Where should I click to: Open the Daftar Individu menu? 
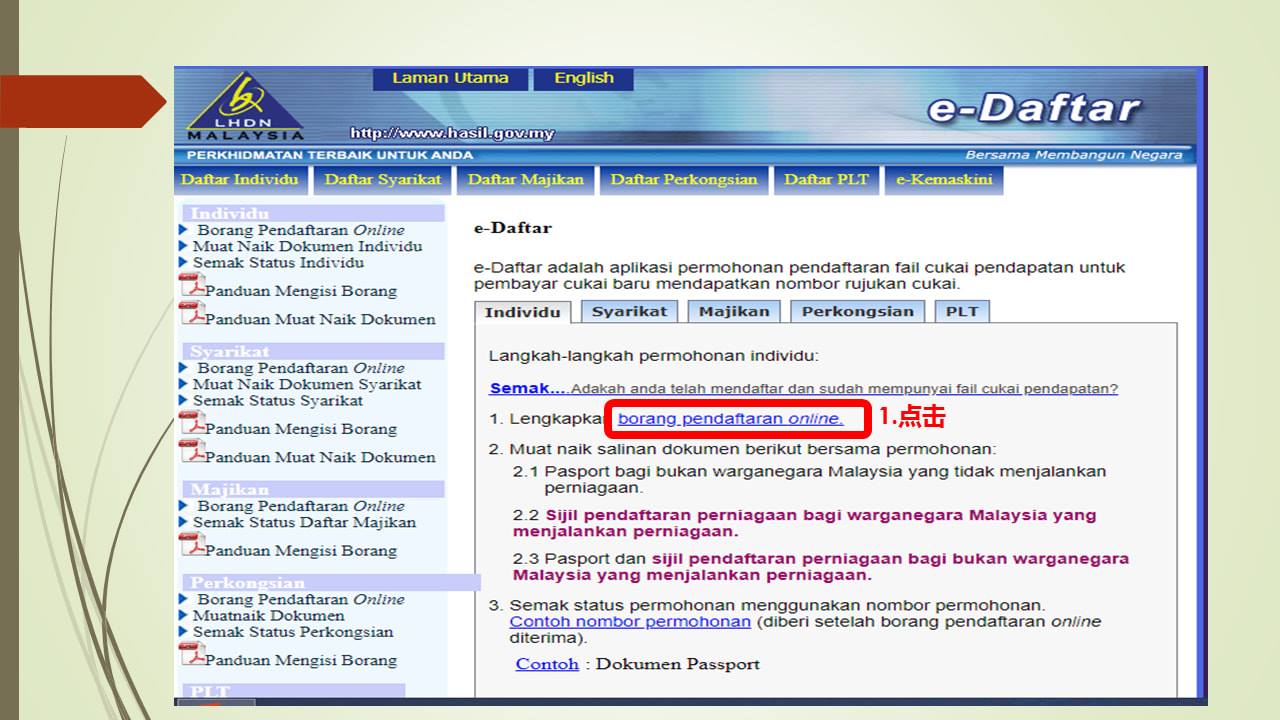(x=240, y=181)
